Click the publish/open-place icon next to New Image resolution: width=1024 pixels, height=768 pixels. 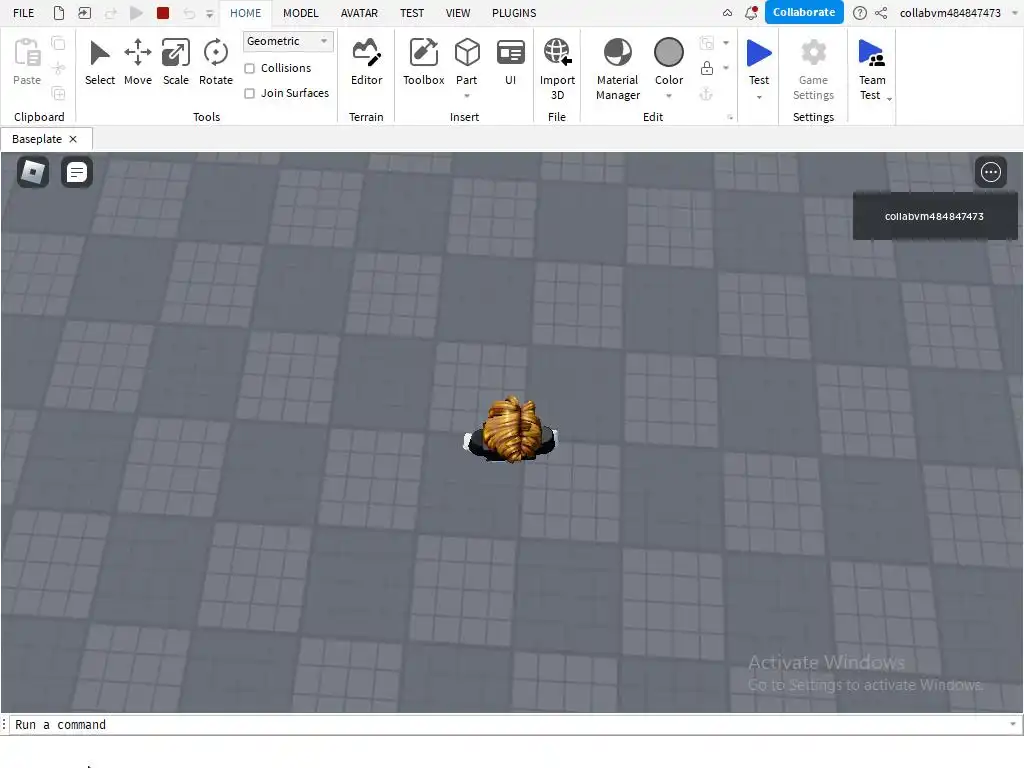coord(84,13)
